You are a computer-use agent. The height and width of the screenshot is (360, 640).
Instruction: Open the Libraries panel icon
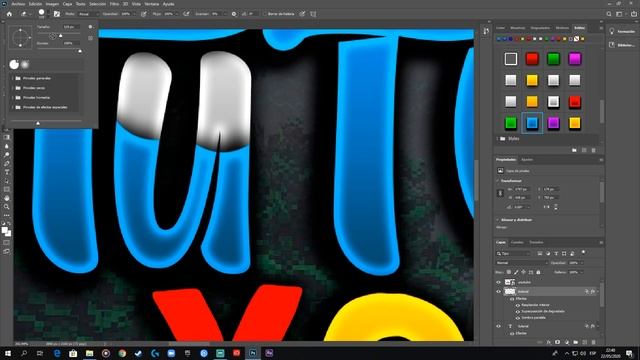pos(611,45)
